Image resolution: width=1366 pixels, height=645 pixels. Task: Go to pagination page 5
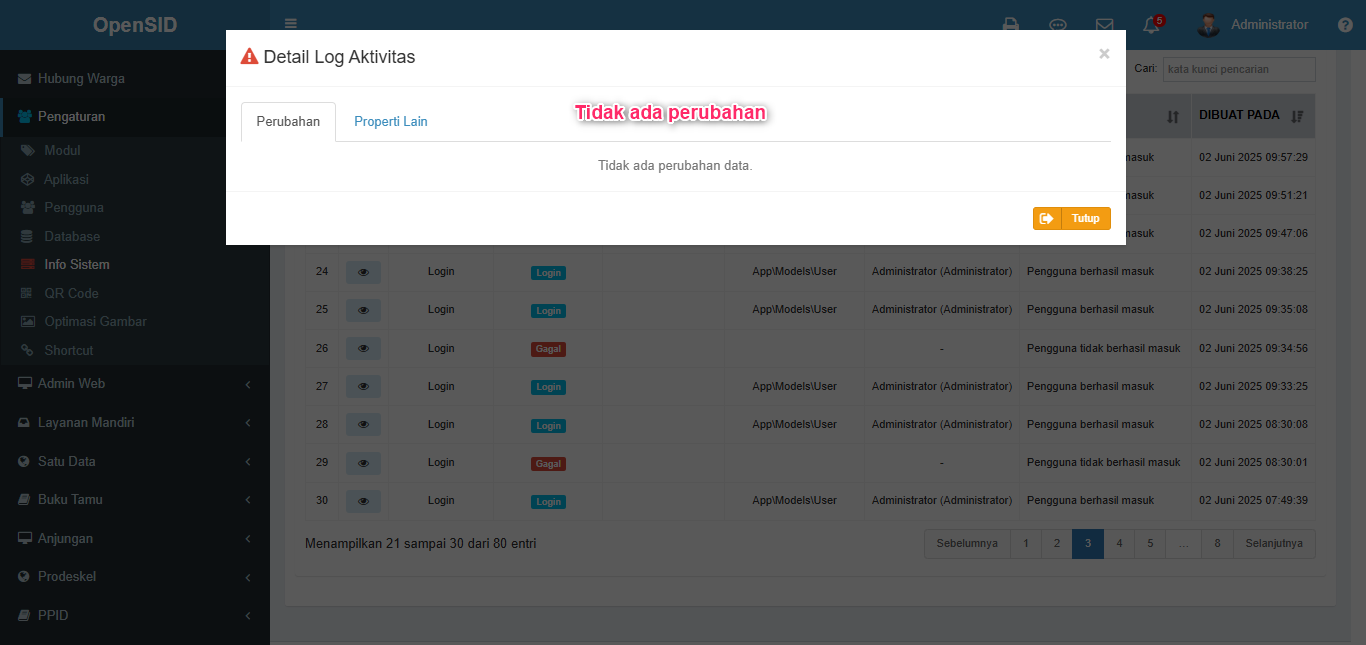1150,543
